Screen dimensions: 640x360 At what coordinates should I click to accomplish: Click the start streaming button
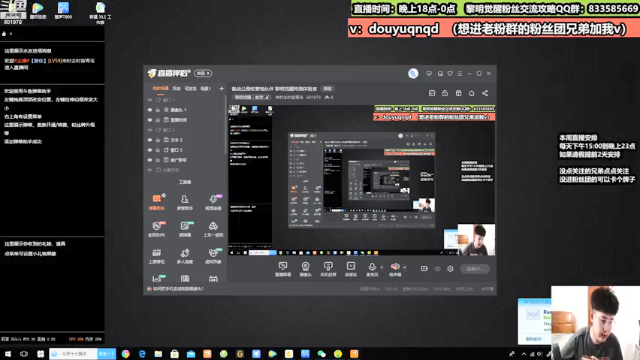(475, 269)
